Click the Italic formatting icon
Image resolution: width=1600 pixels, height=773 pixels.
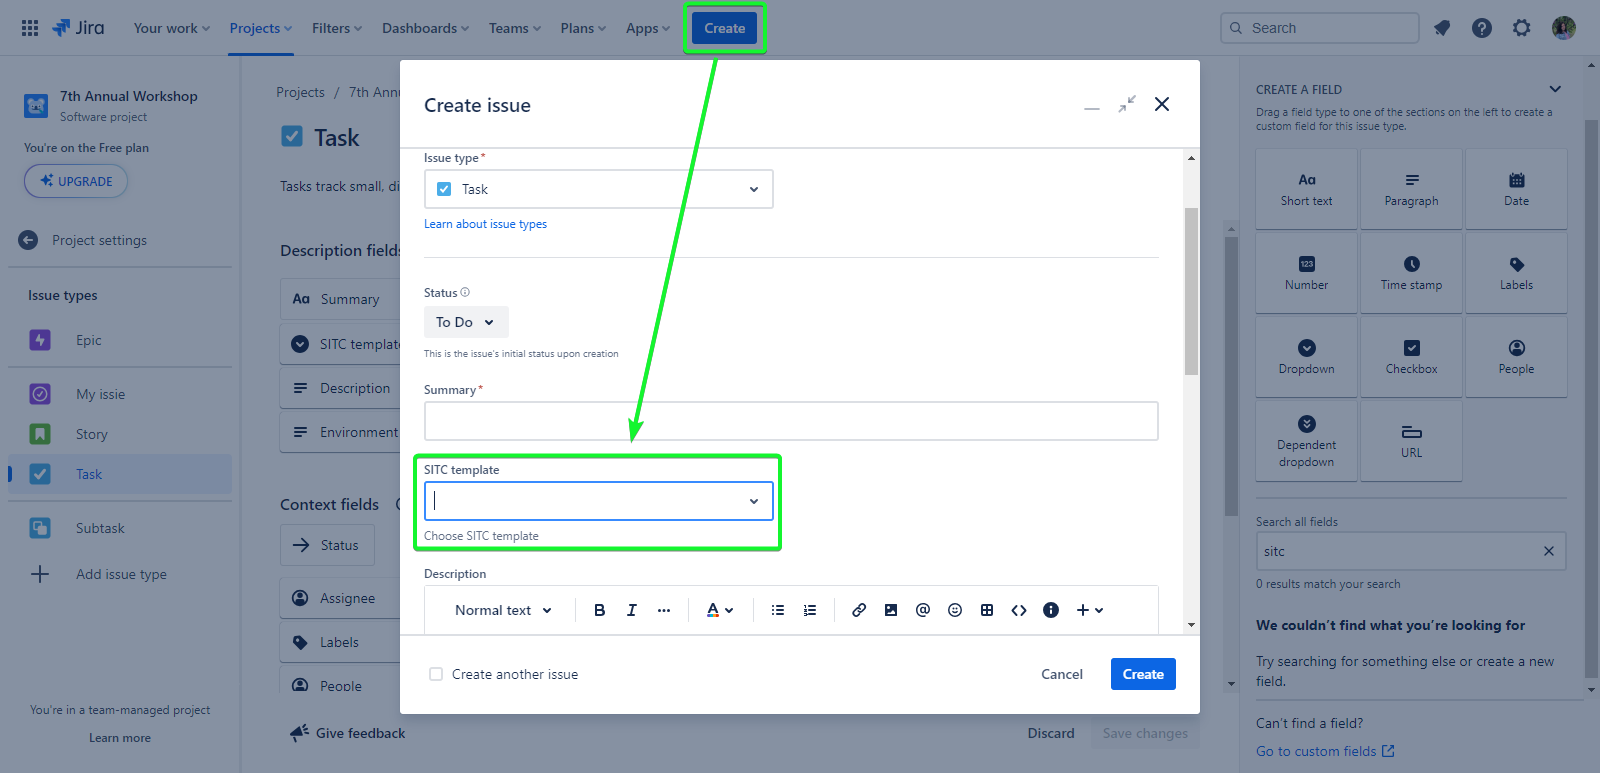click(x=631, y=610)
